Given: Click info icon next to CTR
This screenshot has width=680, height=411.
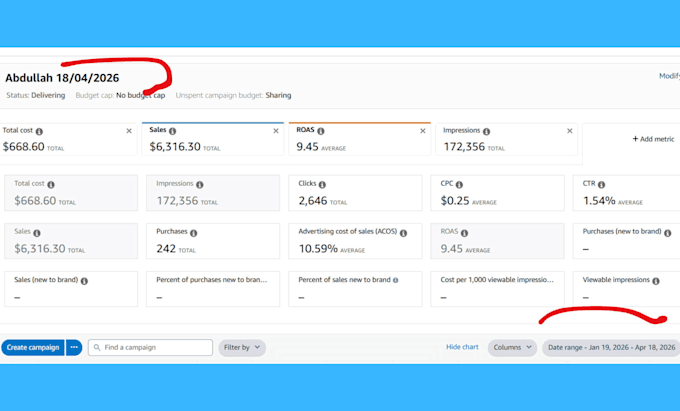Looking at the screenshot, I should pyautogui.click(x=602, y=185).
